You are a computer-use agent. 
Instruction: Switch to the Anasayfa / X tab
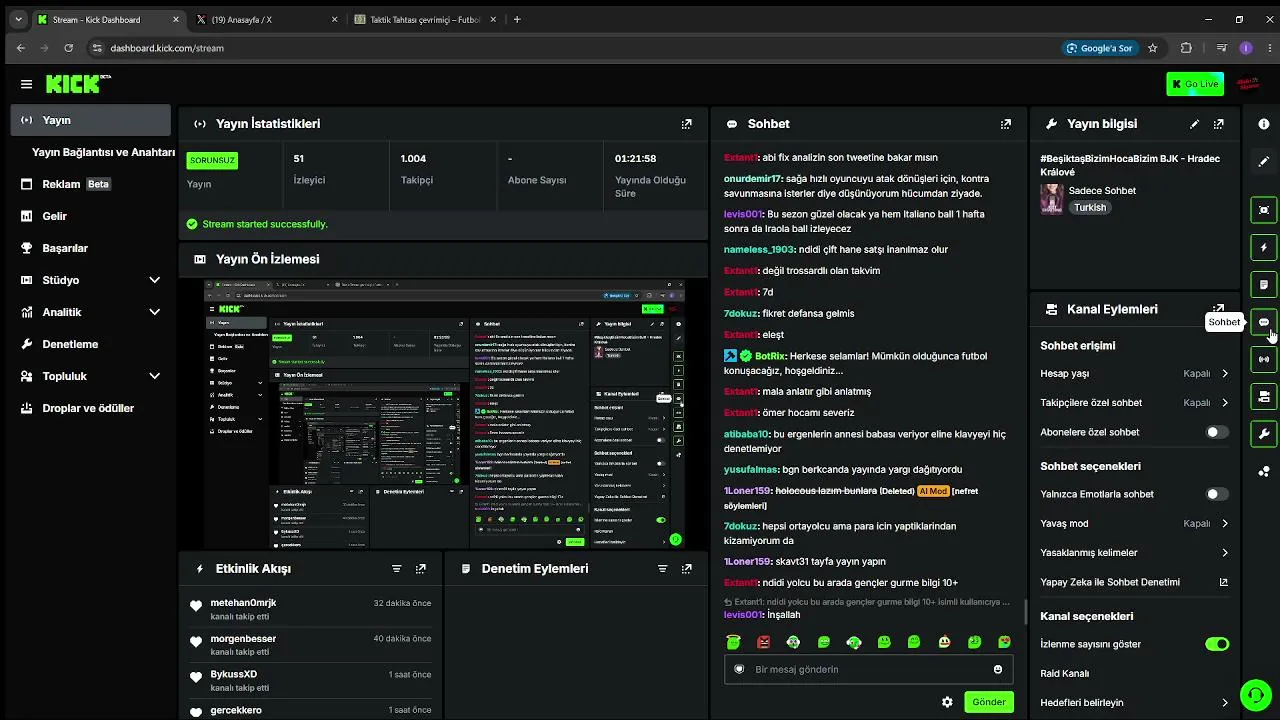(x=265, y=19)
